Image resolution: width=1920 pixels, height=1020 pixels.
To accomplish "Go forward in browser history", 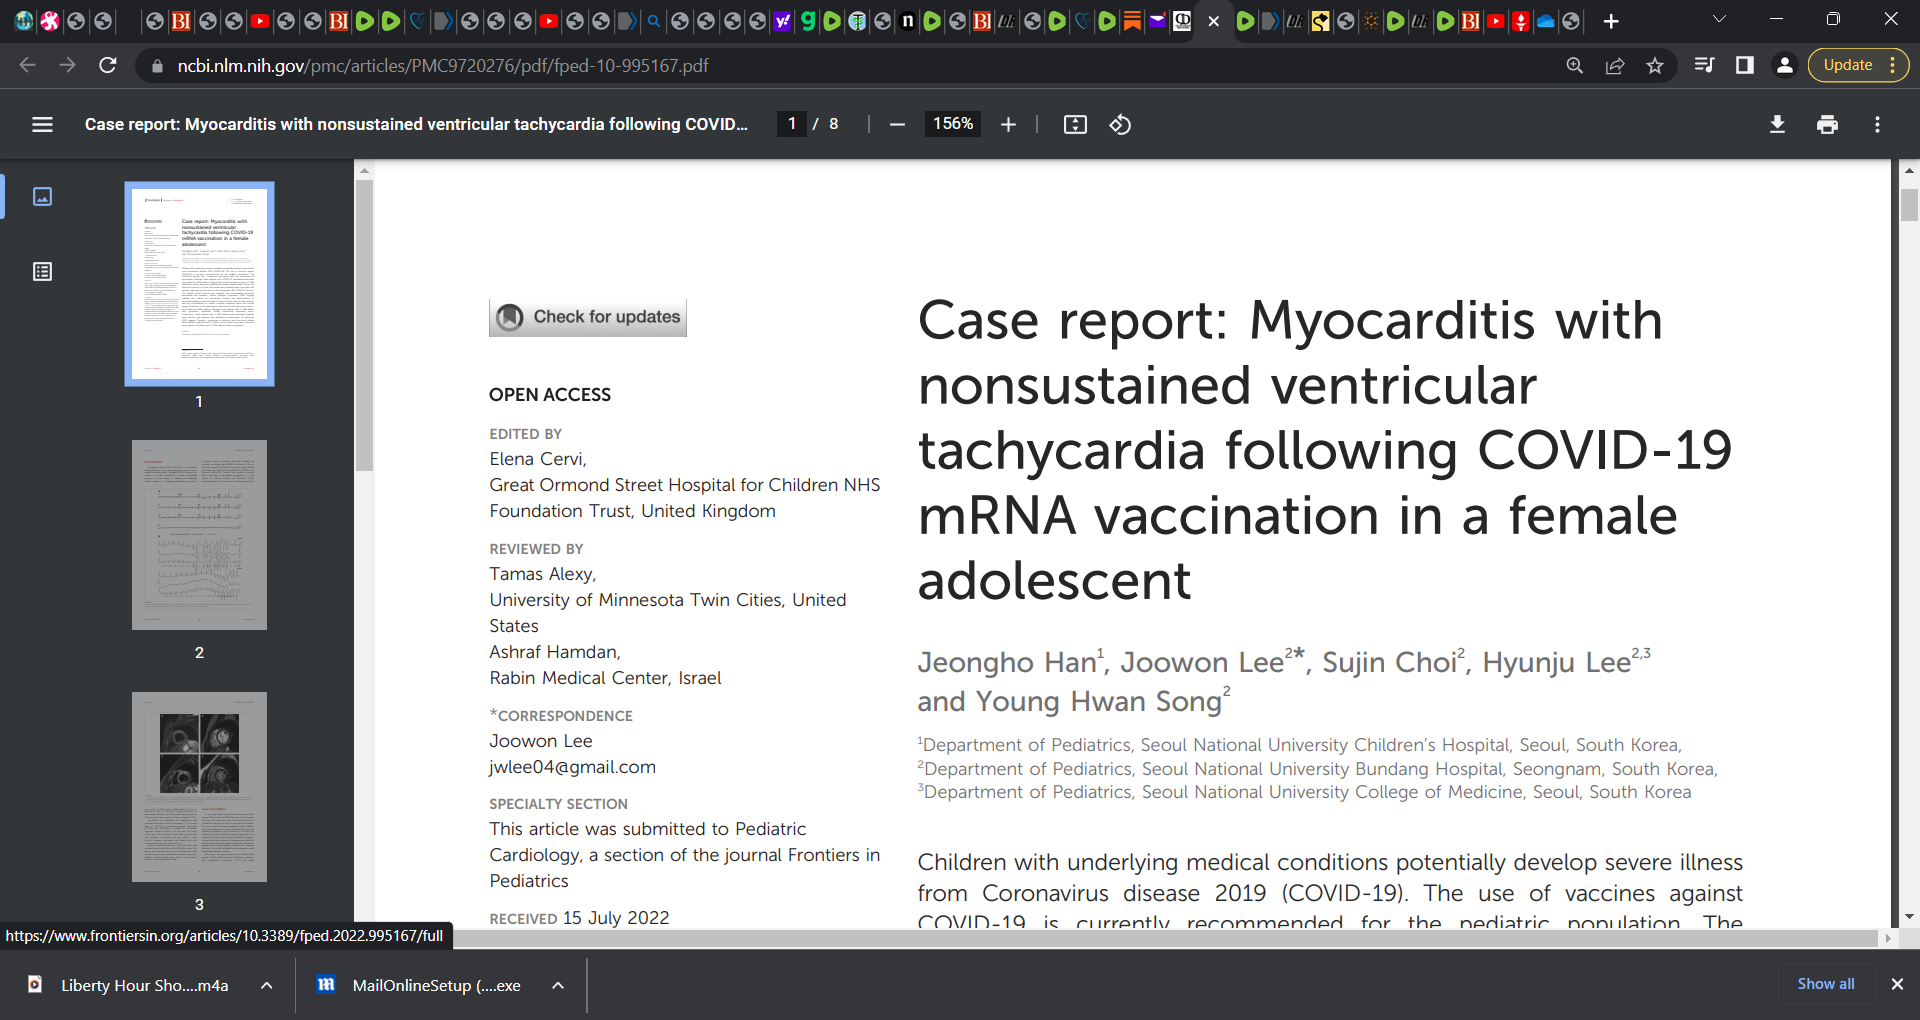I will pyautogui.click(x=67, y=65).
